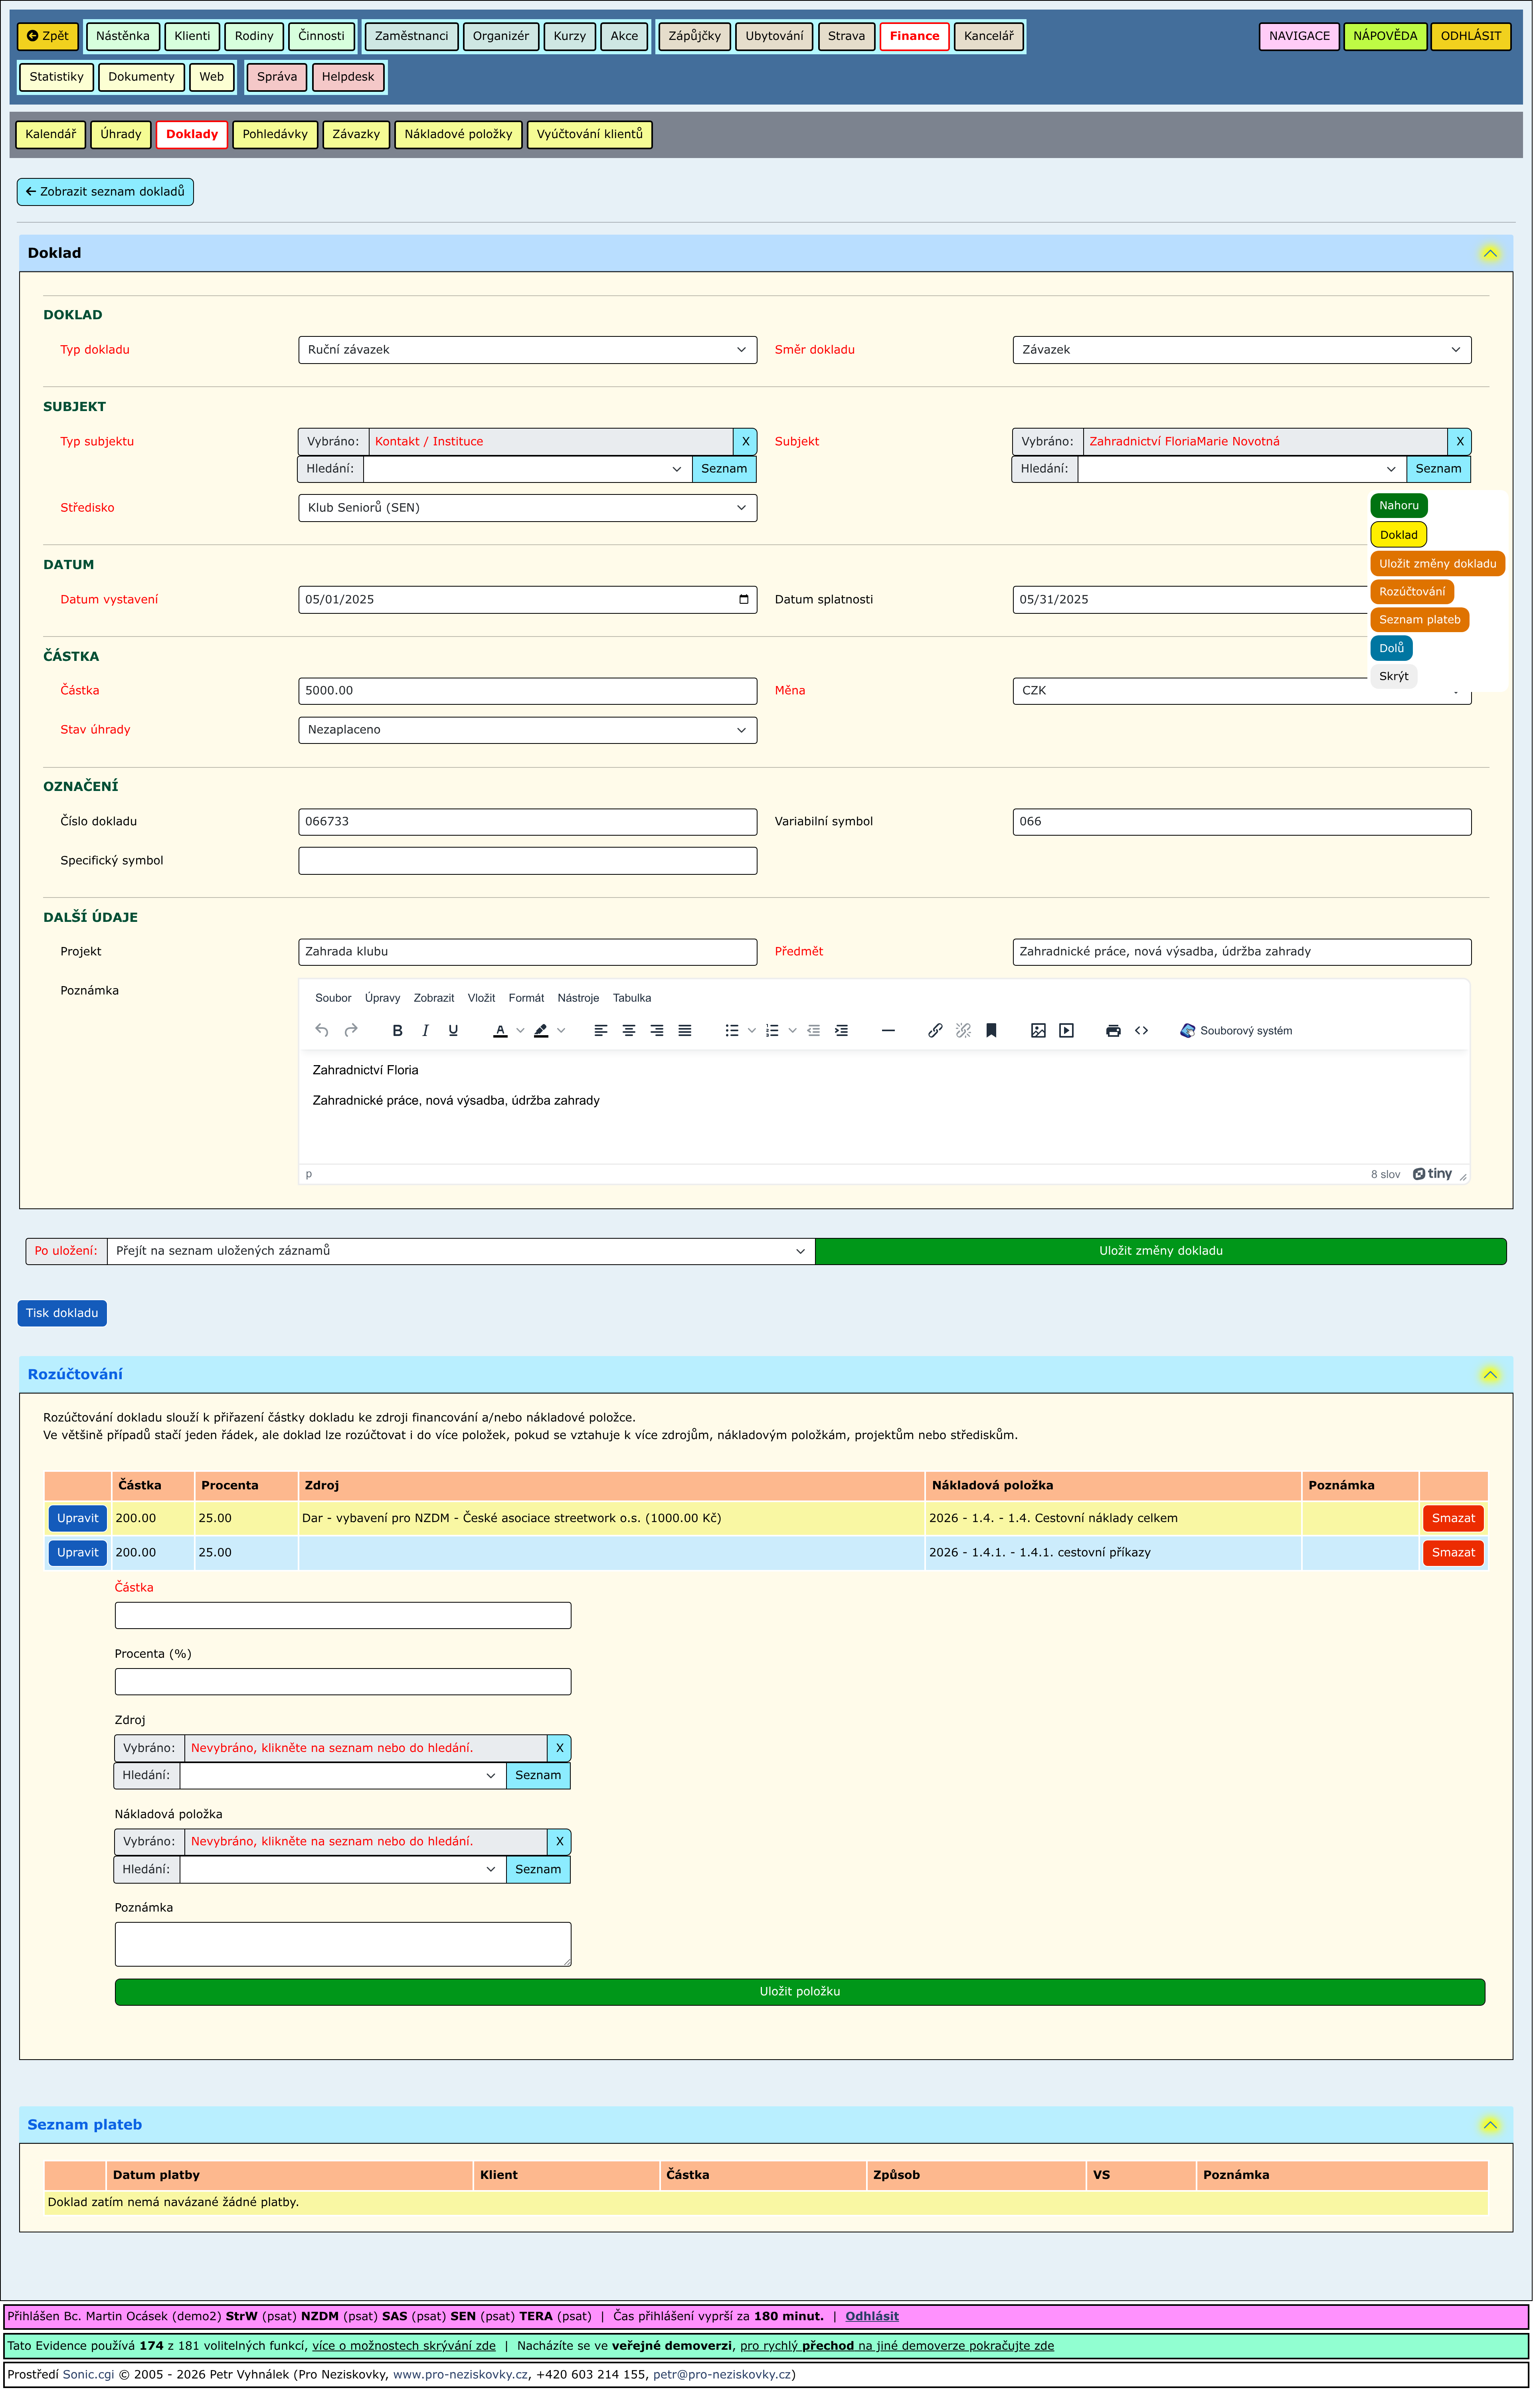Viewport: 1535px width, 2408px height.
Task: Click the Seznam button for Zdroj
Action: click(538, 1776)
